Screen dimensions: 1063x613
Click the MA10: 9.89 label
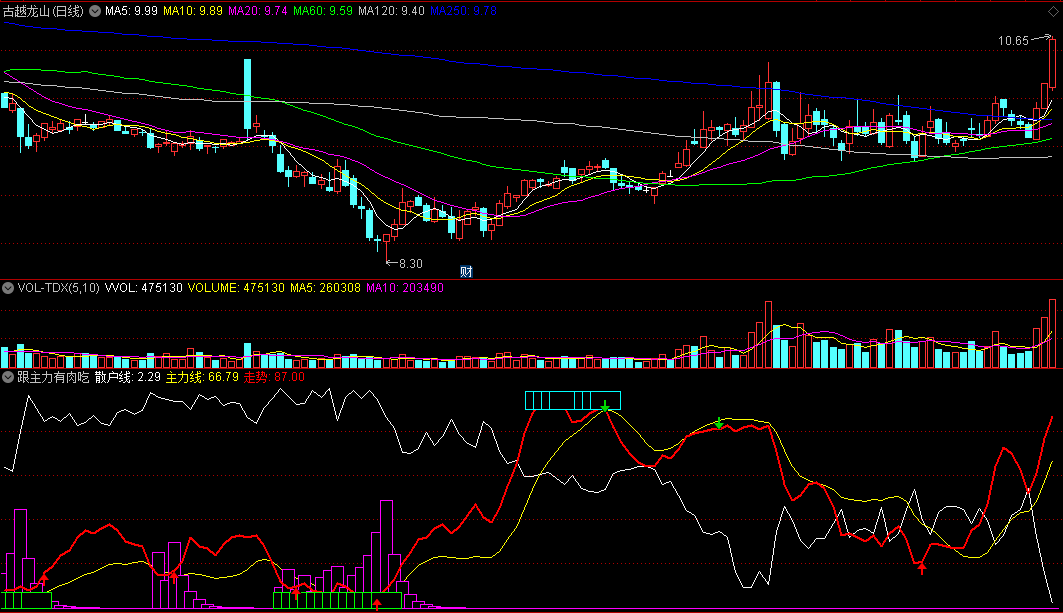[193, 12]
